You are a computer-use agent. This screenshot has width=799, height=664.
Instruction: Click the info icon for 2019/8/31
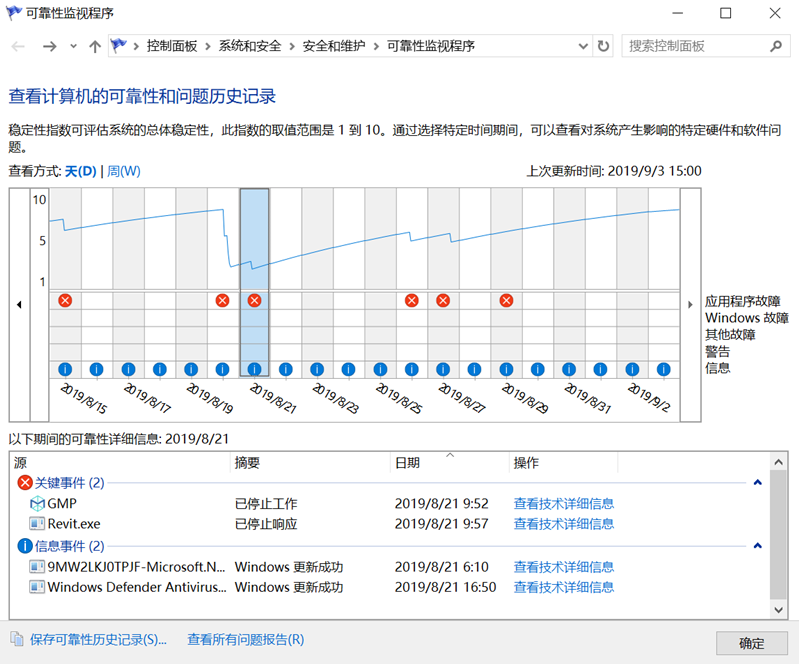click(x=569, y=369)
